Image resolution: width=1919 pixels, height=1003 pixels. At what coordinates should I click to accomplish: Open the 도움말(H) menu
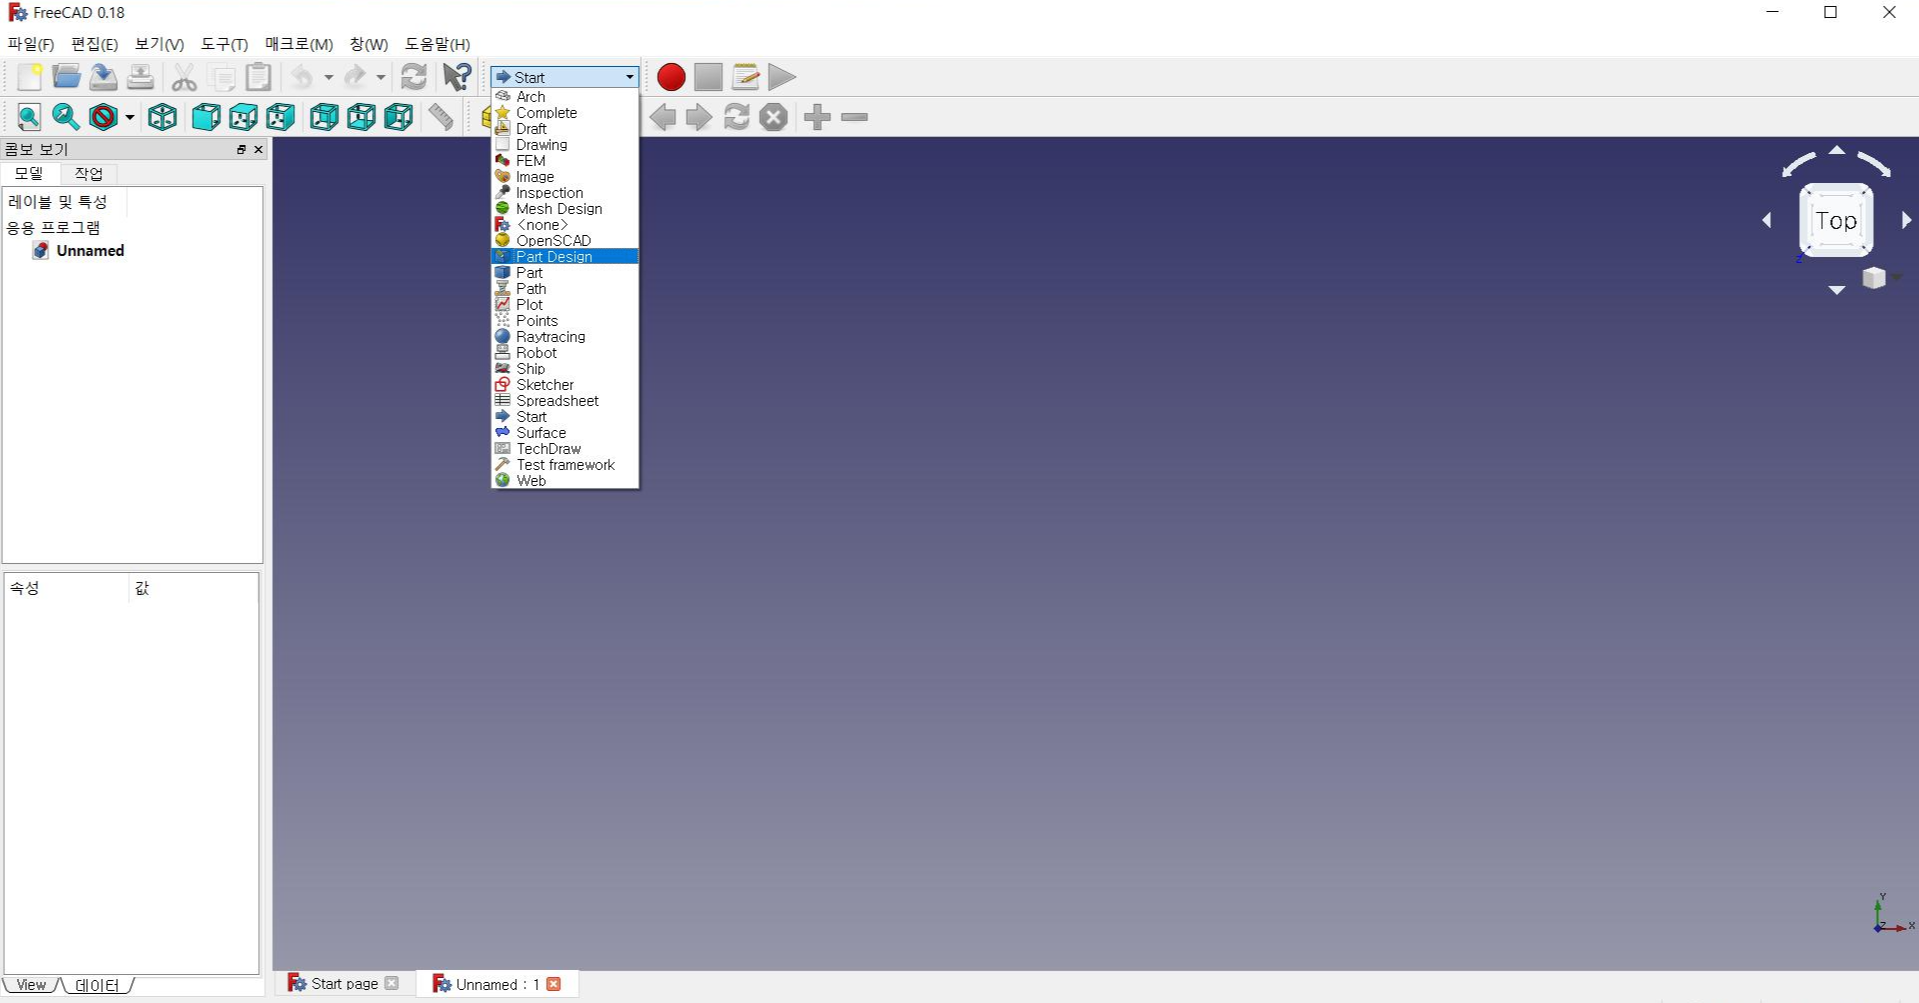point(437,44)
